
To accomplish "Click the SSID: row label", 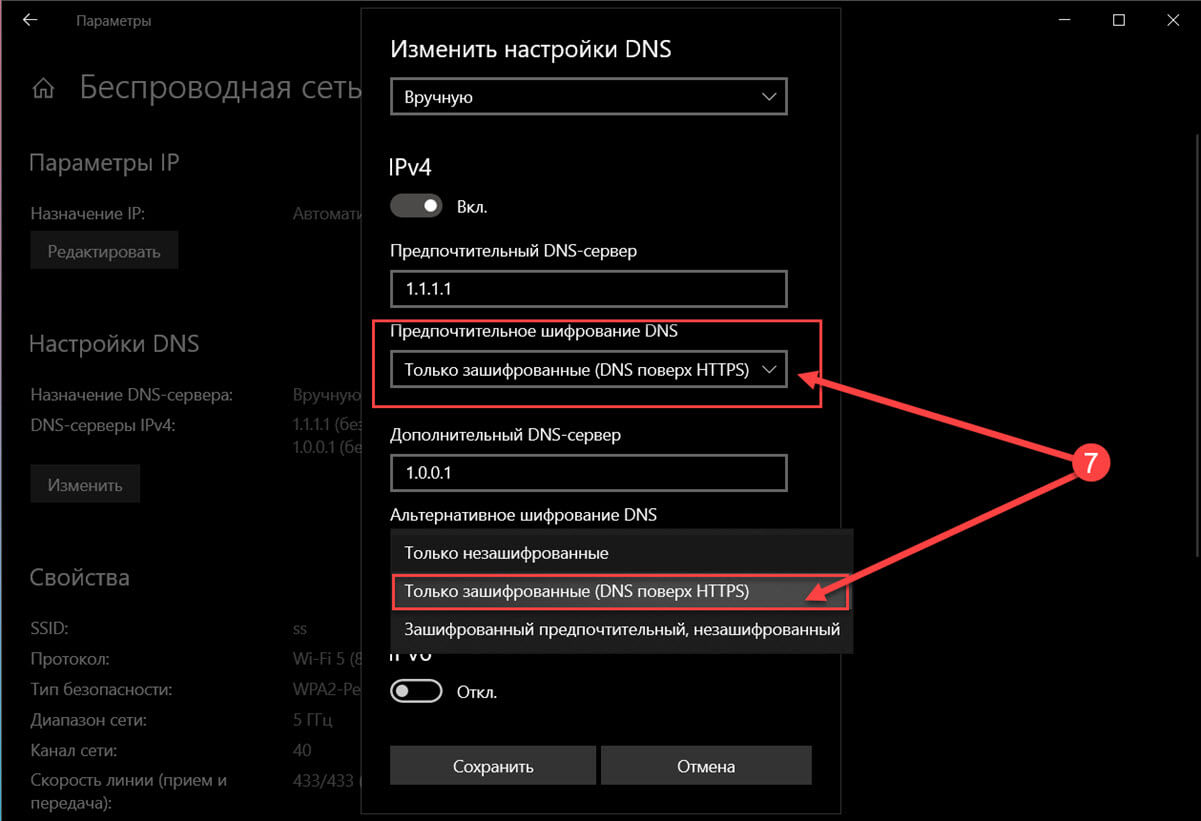I will pyautogui.click(x=50, y=629).
